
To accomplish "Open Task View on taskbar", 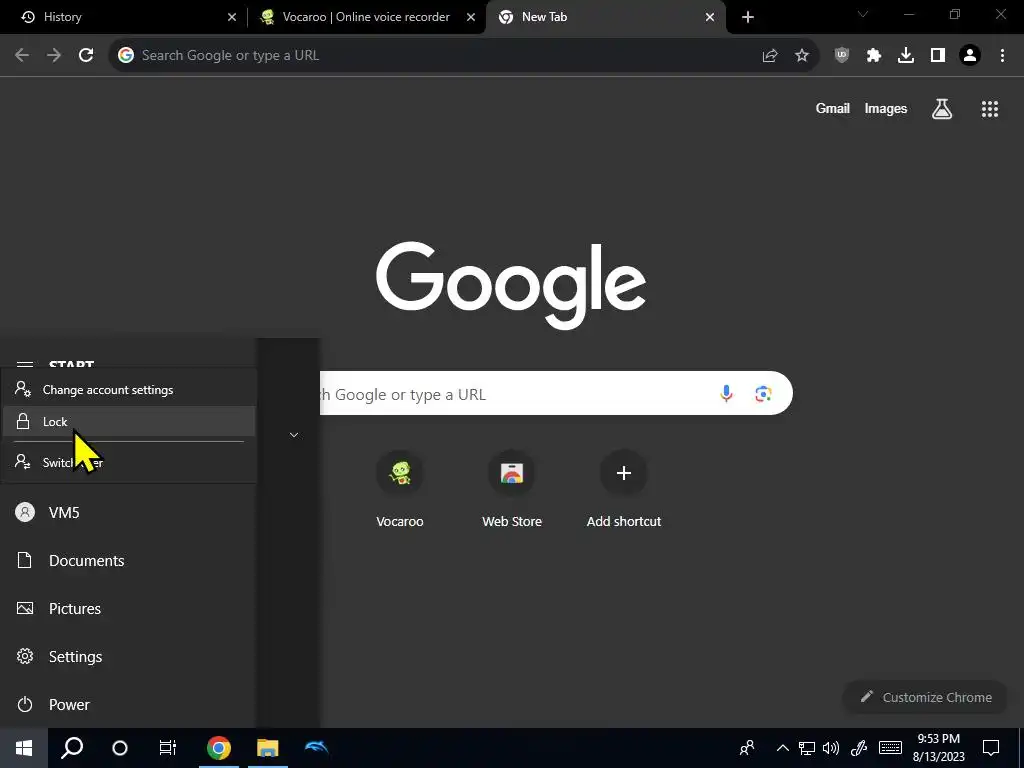I will pos(168,748).
